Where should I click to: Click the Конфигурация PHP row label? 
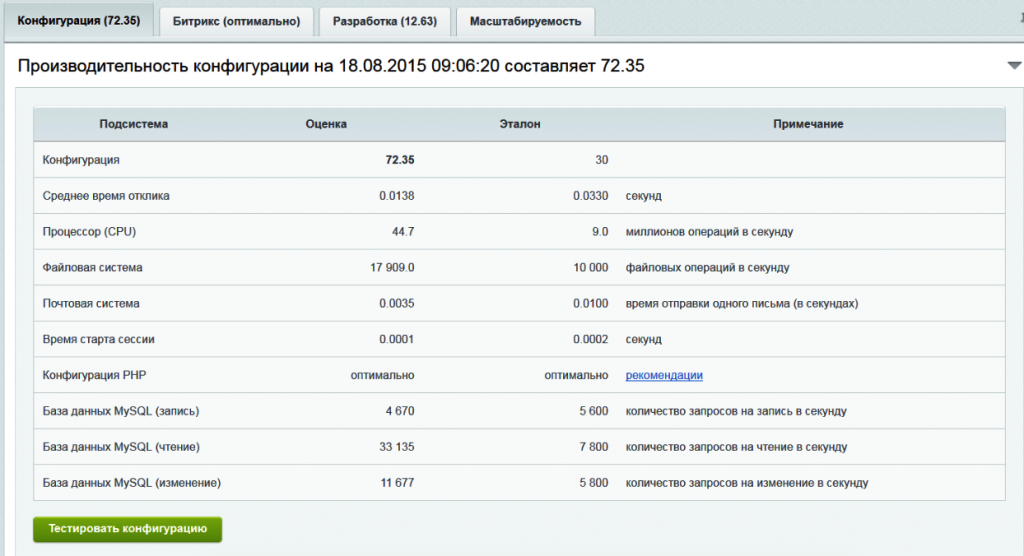(x=97, y=375)
